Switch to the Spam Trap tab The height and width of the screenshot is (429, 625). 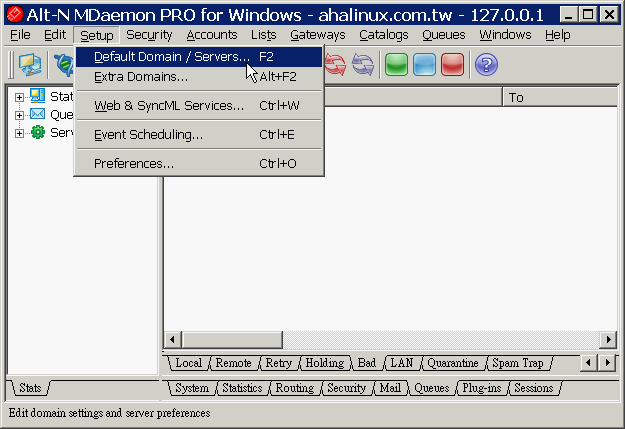tap(518, 363)
